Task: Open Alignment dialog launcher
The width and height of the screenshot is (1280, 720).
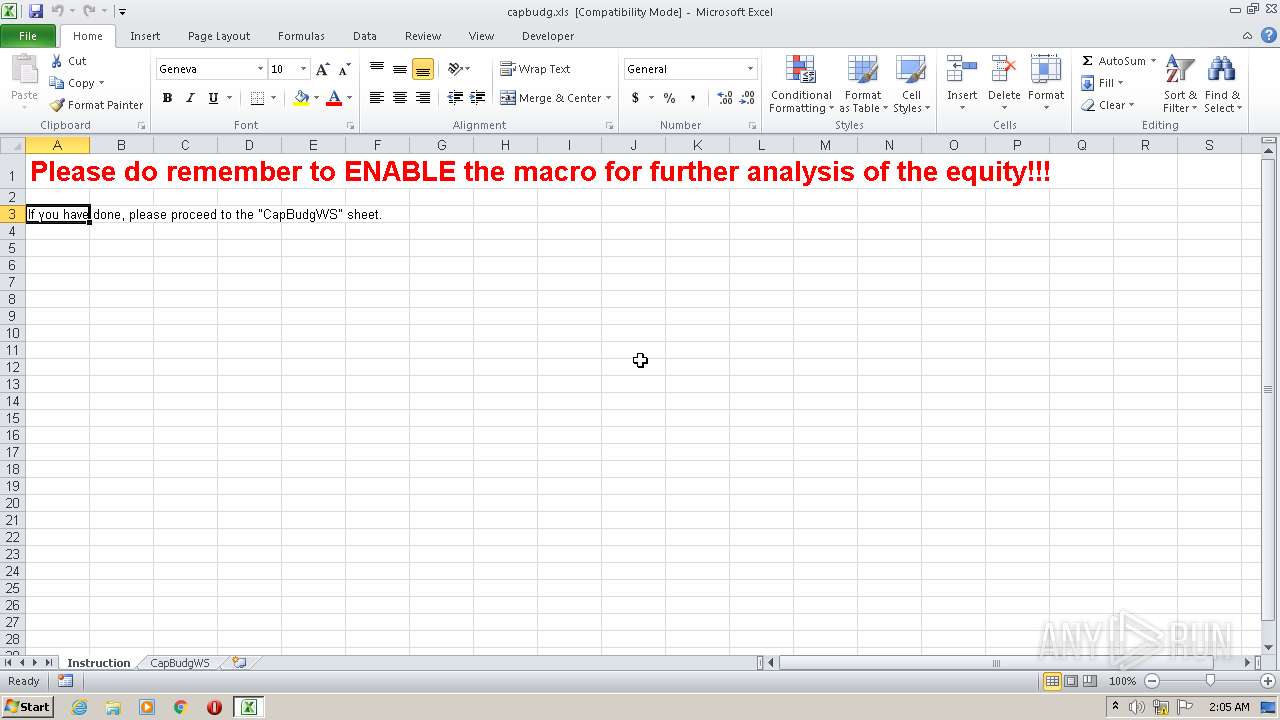Action: click(x=610, y=126)
